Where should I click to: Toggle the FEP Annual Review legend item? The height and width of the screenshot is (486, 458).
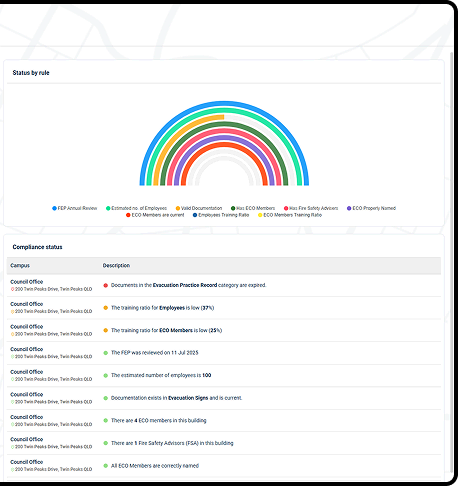75,208
